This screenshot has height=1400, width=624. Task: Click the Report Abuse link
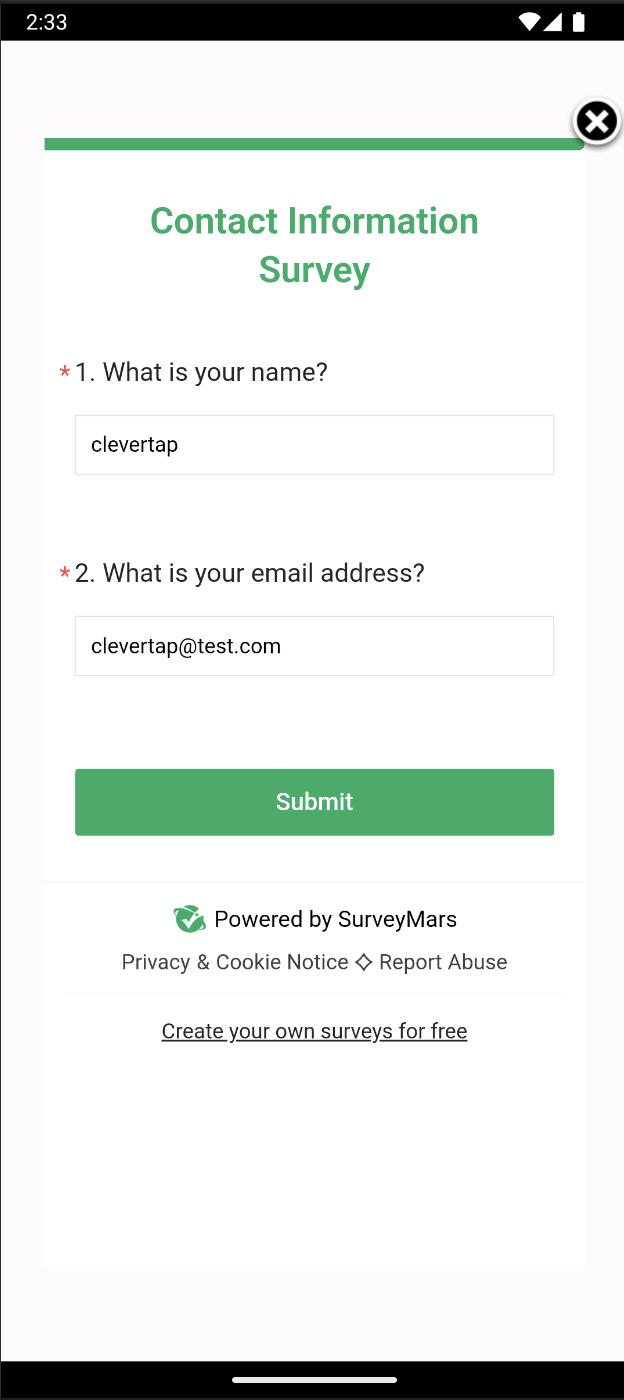pos(443,961)
